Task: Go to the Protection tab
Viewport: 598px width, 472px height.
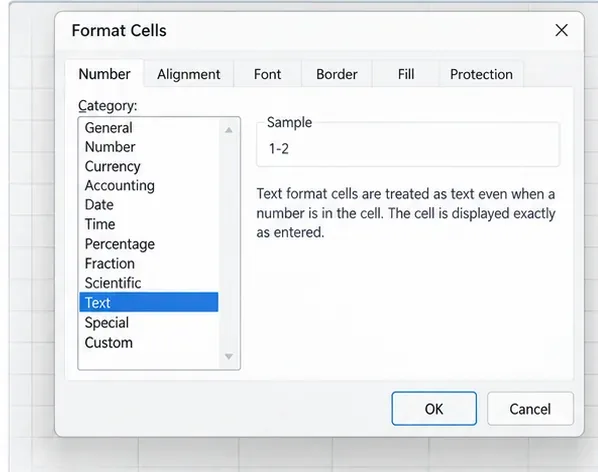Action: tap(481, 74)
